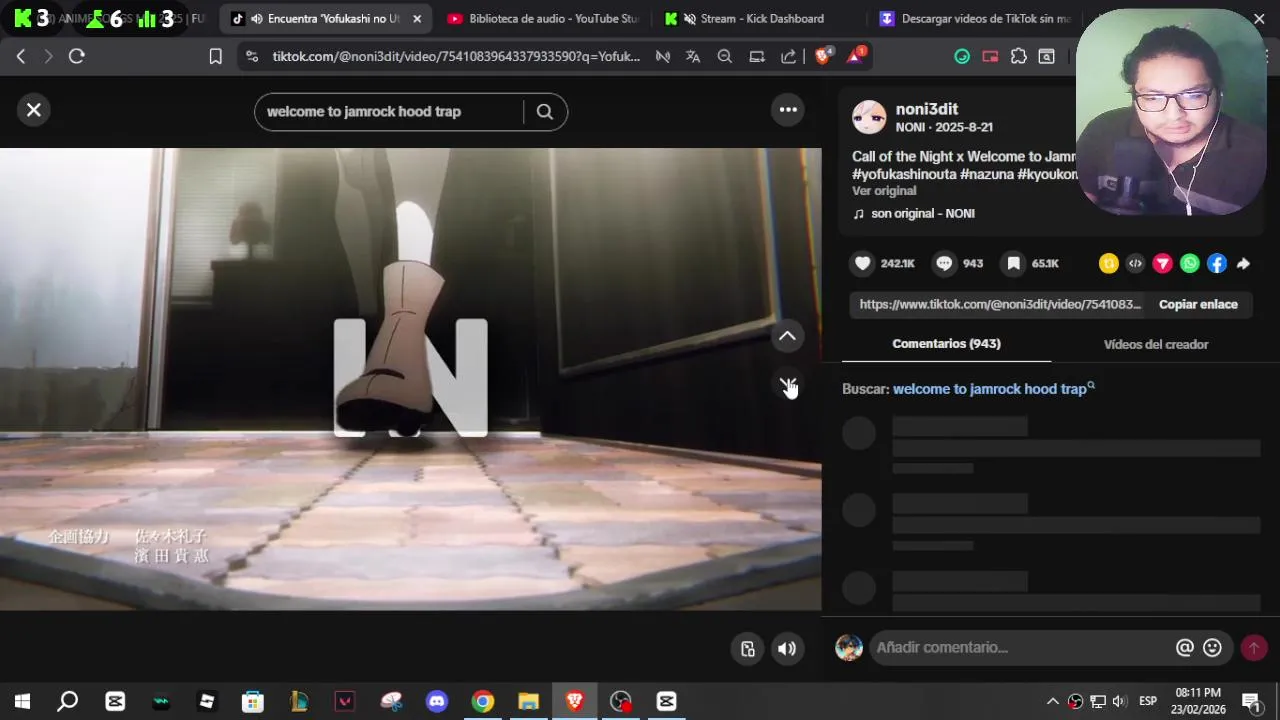Close the TikTok browser tab
Image resolution: width=1280 pixels, height=720 pixels.
pyautogui.click(x=417, y=19)
